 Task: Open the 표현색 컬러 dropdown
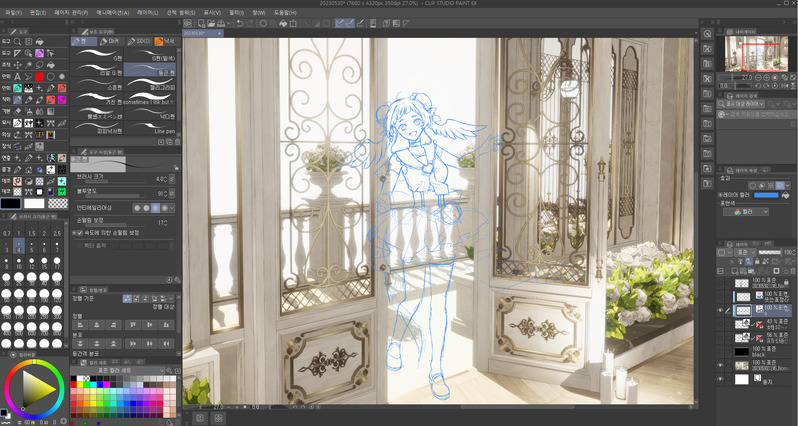pos(746,212)
